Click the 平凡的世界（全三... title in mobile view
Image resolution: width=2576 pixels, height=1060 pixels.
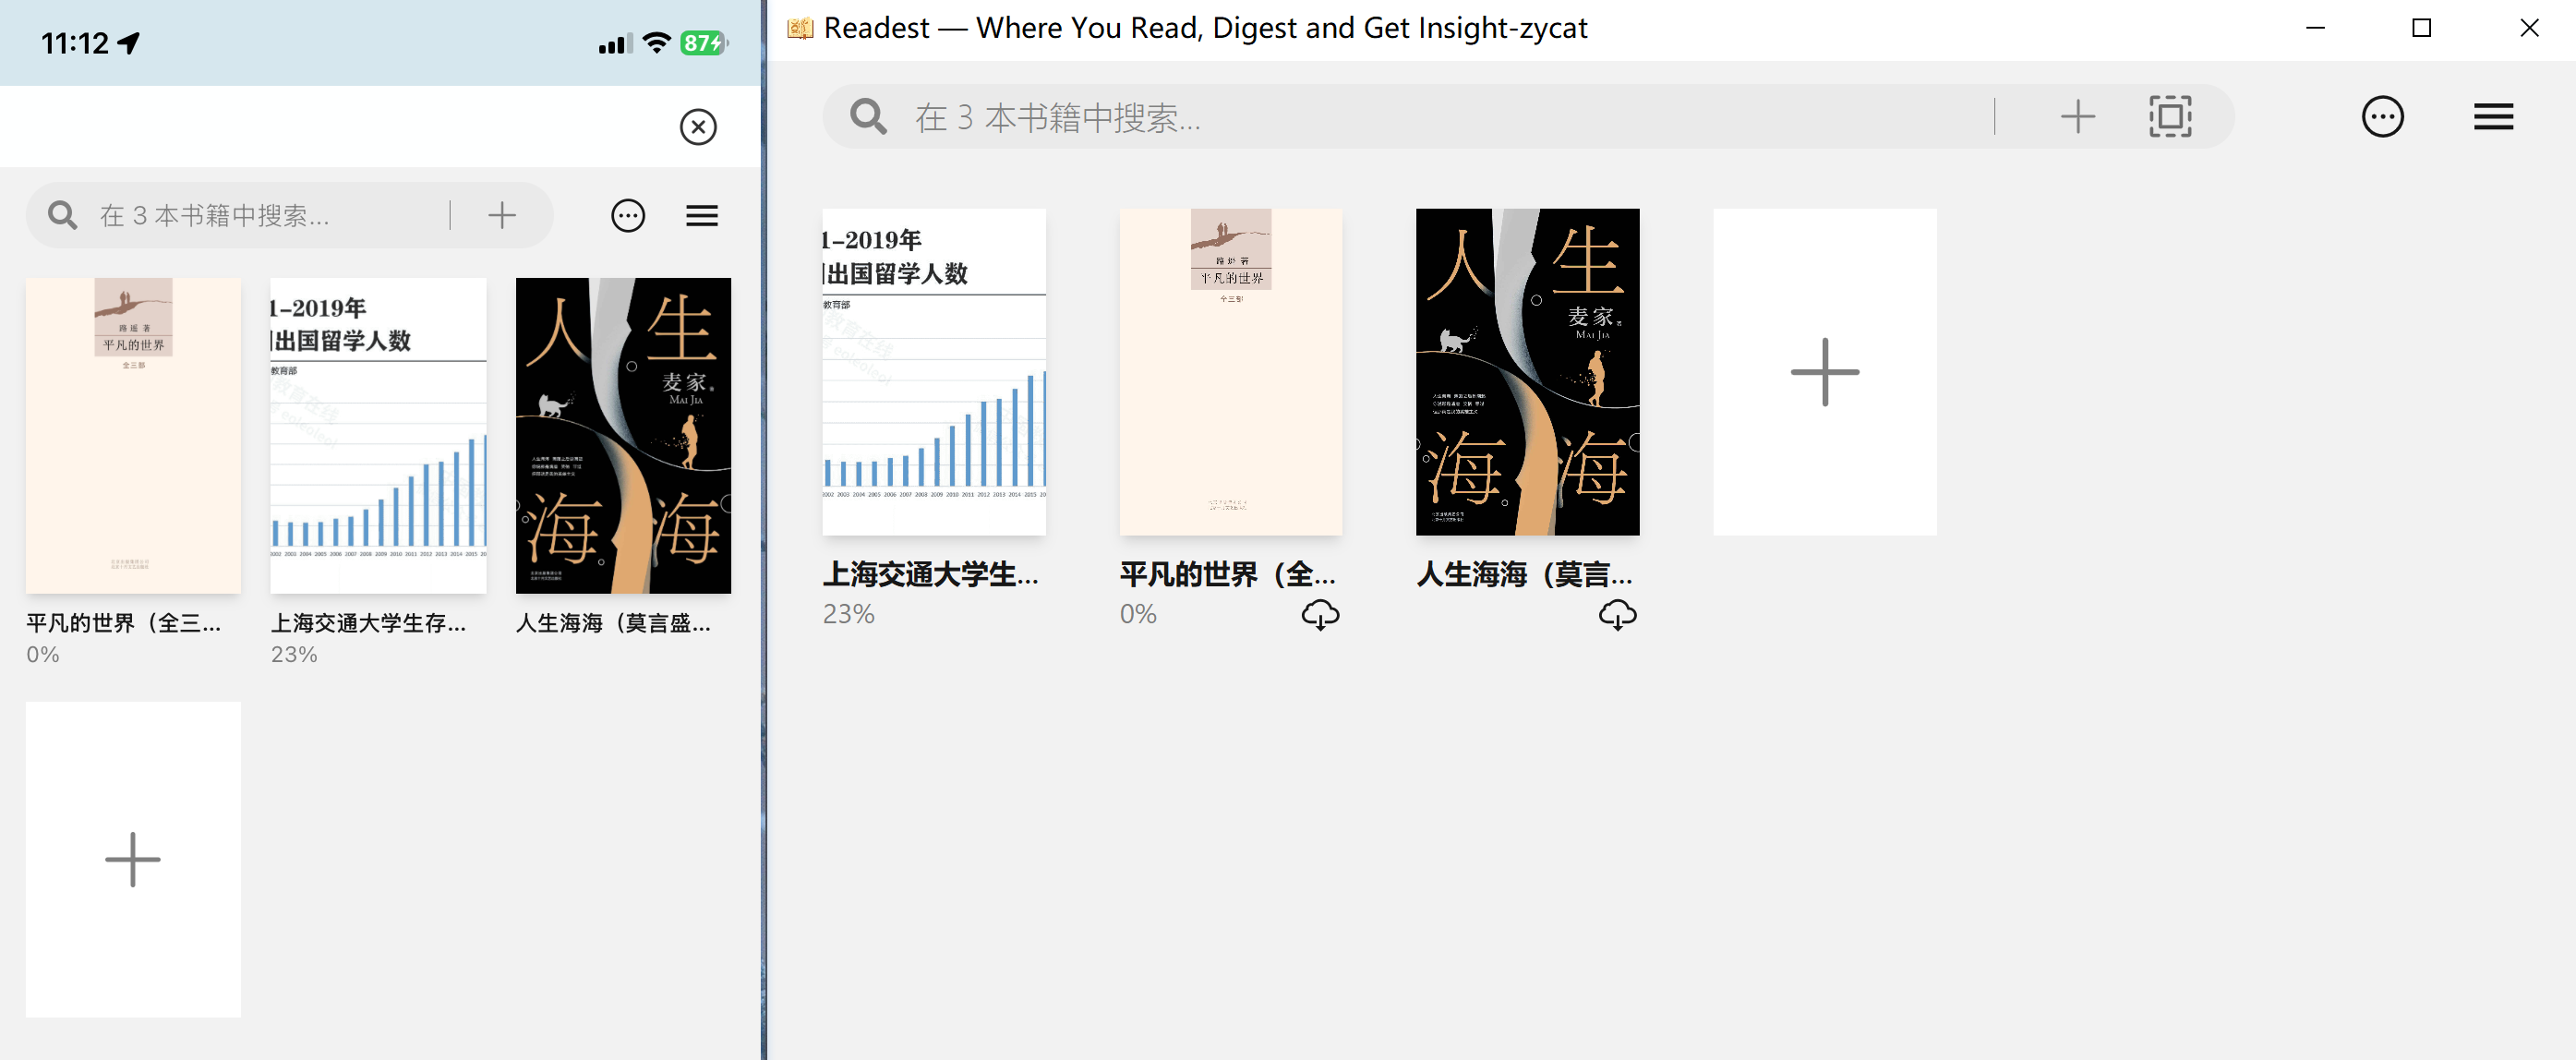(x=124, y=623)
